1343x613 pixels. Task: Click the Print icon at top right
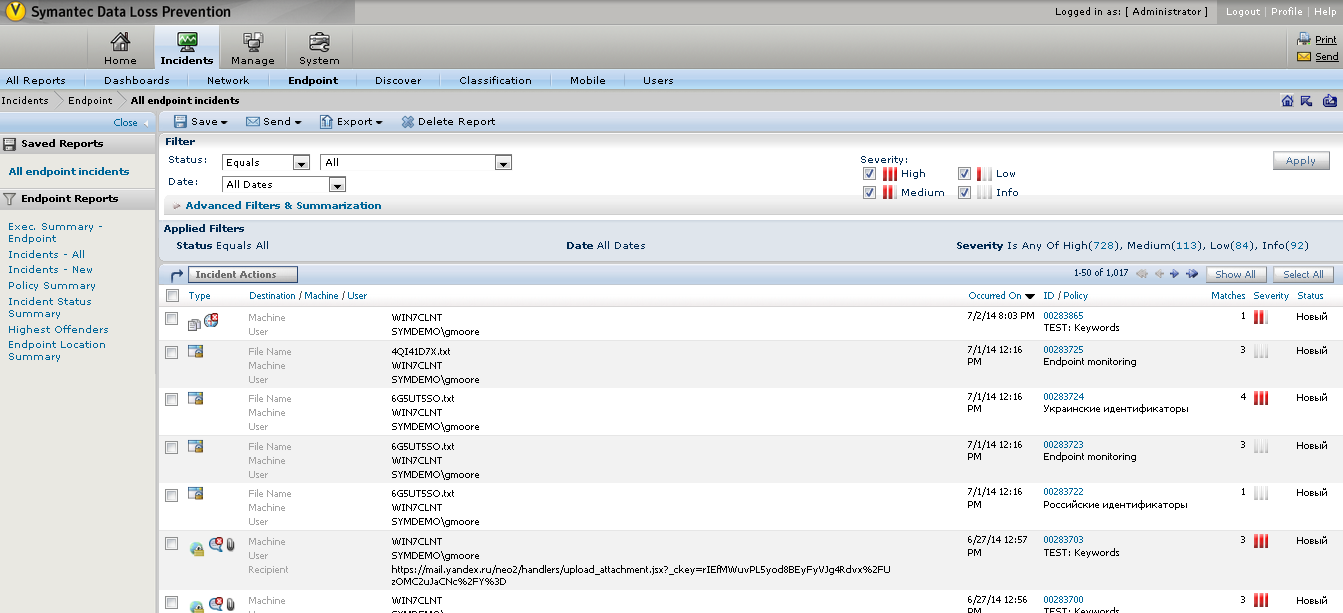[x=1304, y=39]
